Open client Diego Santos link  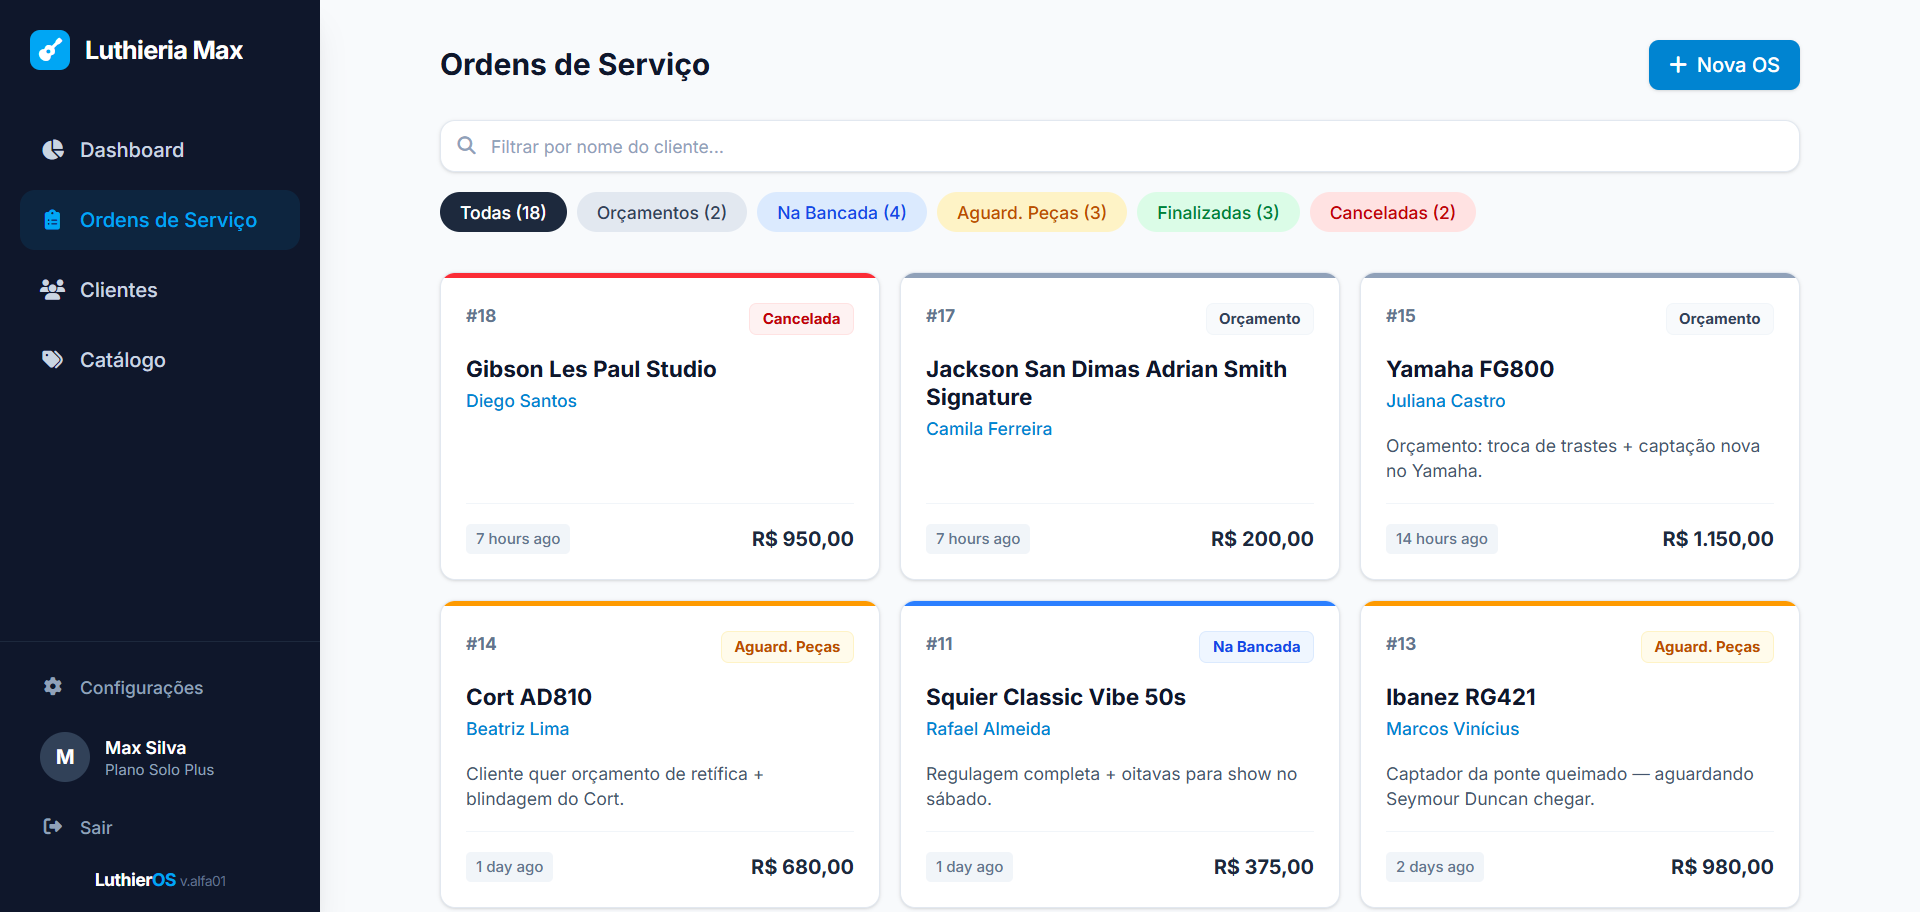pos(521,401)
